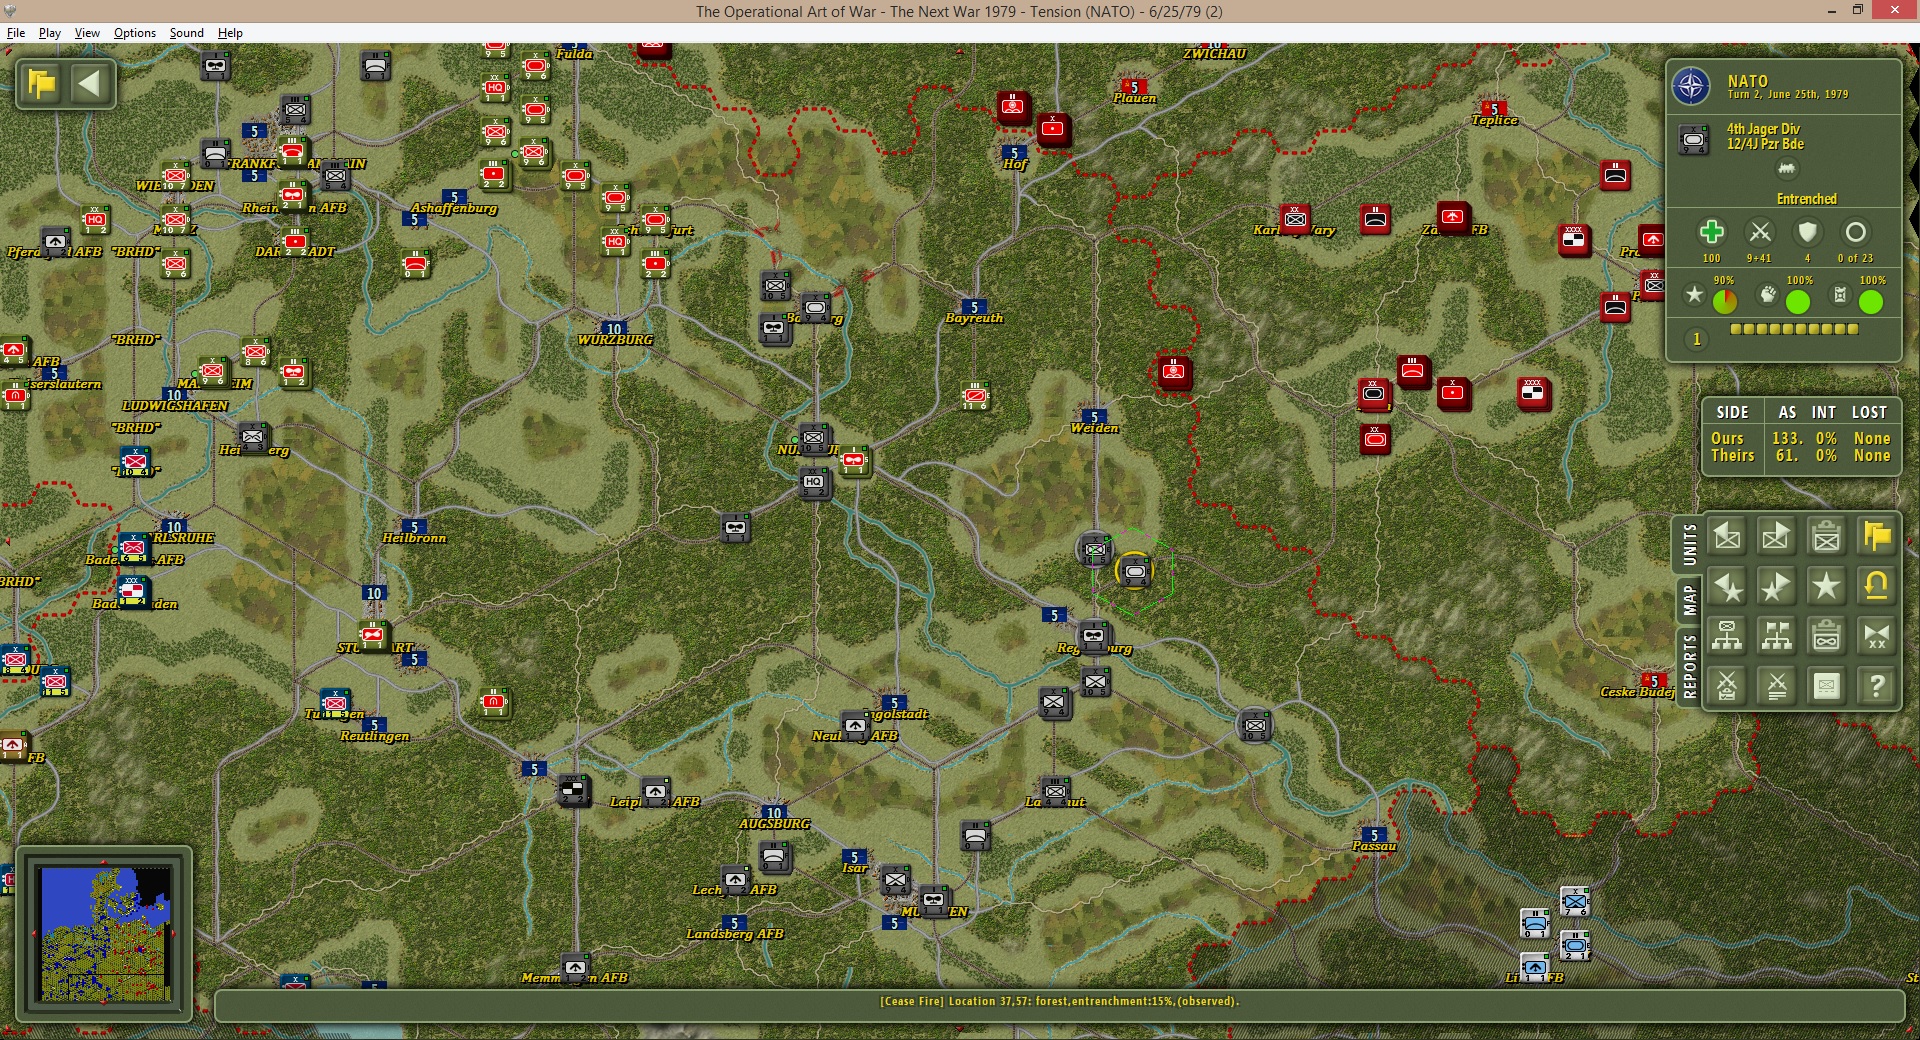Viewport: 1920px width, 1040px height.
Task: Click the 'WURZBURG' city label on map
Action: click(x=615, y=340)
